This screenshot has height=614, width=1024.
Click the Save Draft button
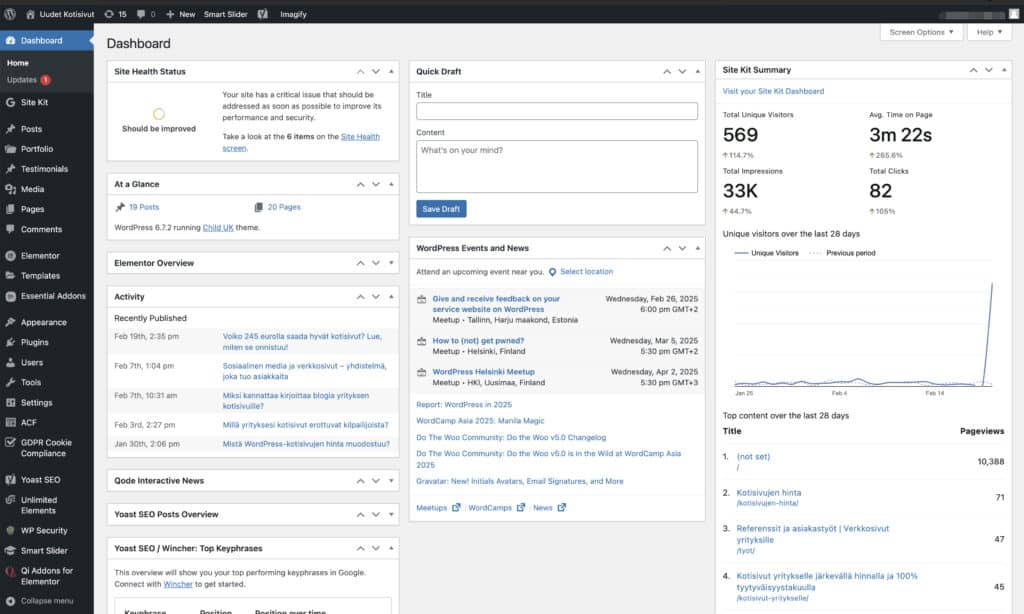(x=441, y=209)
